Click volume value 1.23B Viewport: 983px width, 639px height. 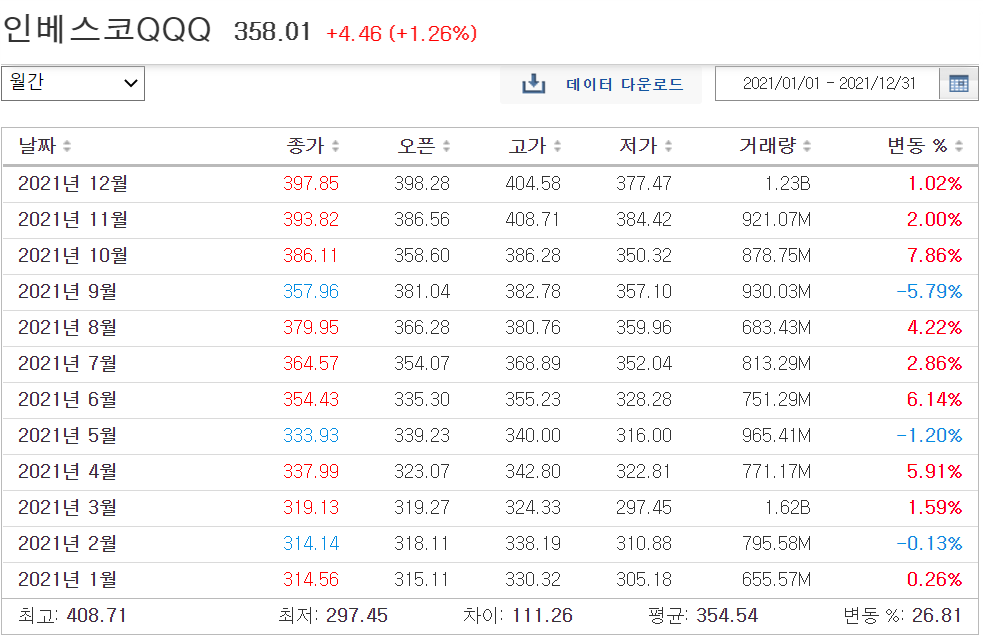[x=787, y=184]
